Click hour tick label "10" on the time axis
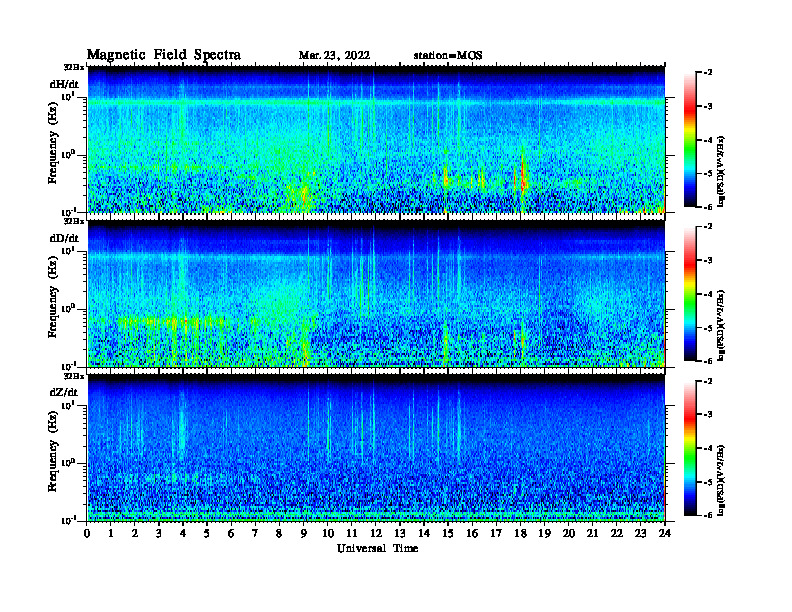The width and height of the screenshot is (792, 612). coord(328,533)
